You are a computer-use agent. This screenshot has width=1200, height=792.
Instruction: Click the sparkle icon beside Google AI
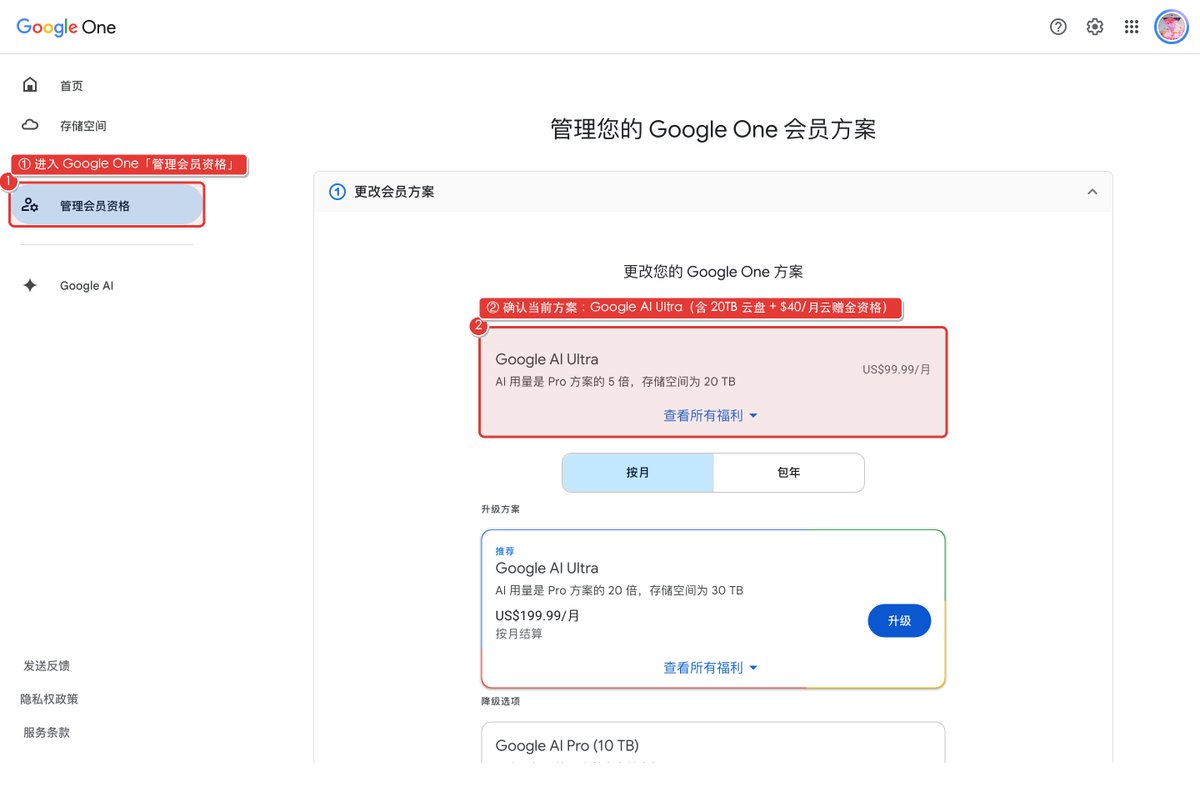point(30,285)
